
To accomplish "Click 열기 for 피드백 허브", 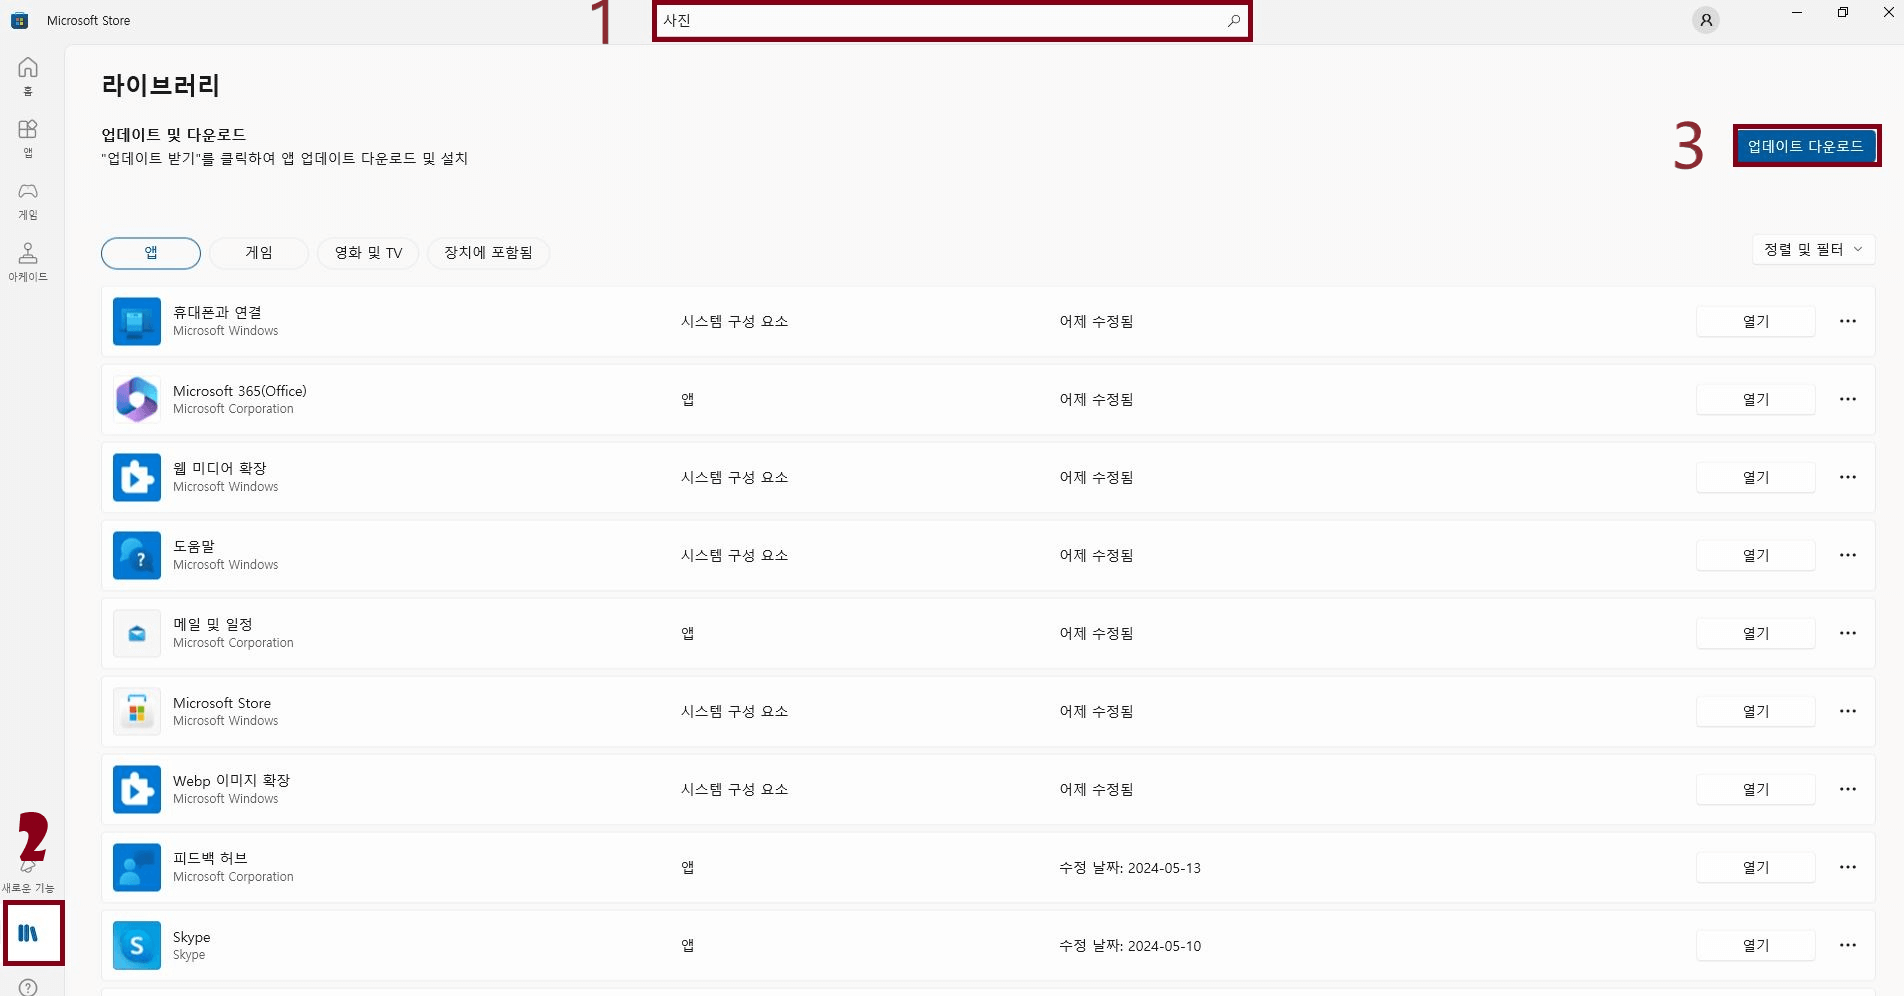I will [1756, 867].
